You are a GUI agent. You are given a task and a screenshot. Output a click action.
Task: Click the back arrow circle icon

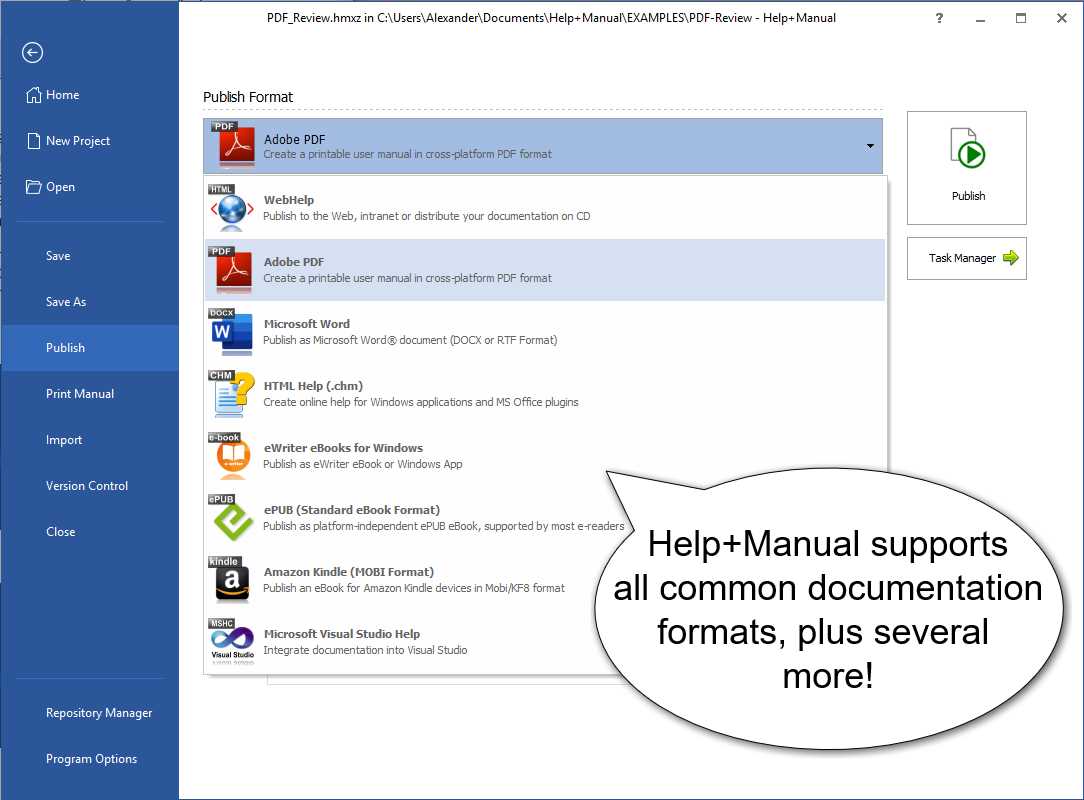coord(32,53)
